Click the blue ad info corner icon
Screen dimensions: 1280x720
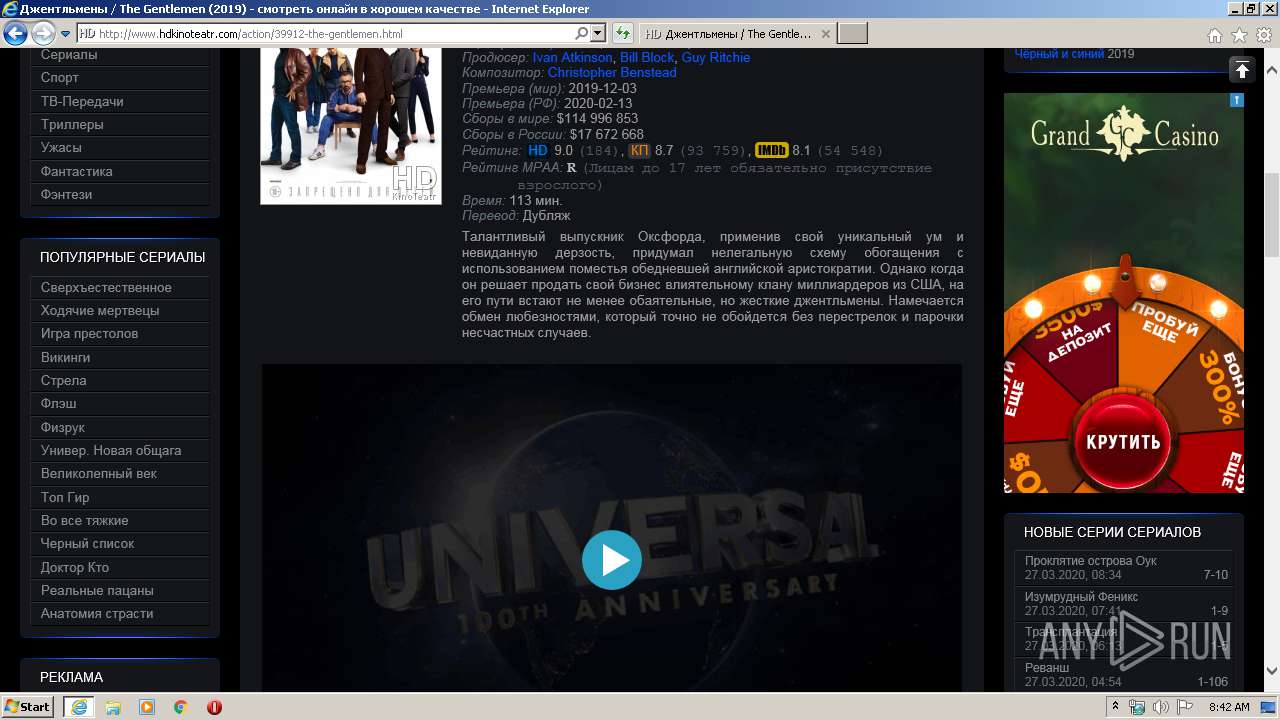tap(1237, 100)
